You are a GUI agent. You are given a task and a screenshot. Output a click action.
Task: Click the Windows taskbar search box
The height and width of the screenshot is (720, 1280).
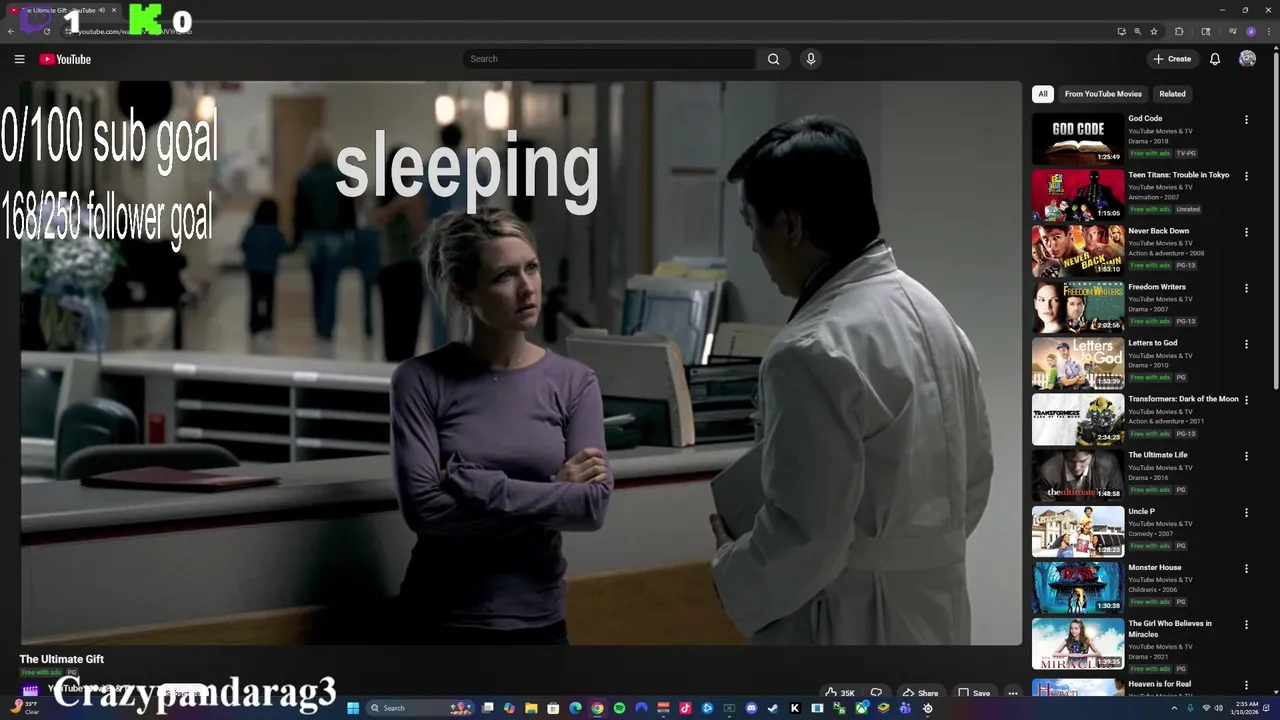click(420, 708)
